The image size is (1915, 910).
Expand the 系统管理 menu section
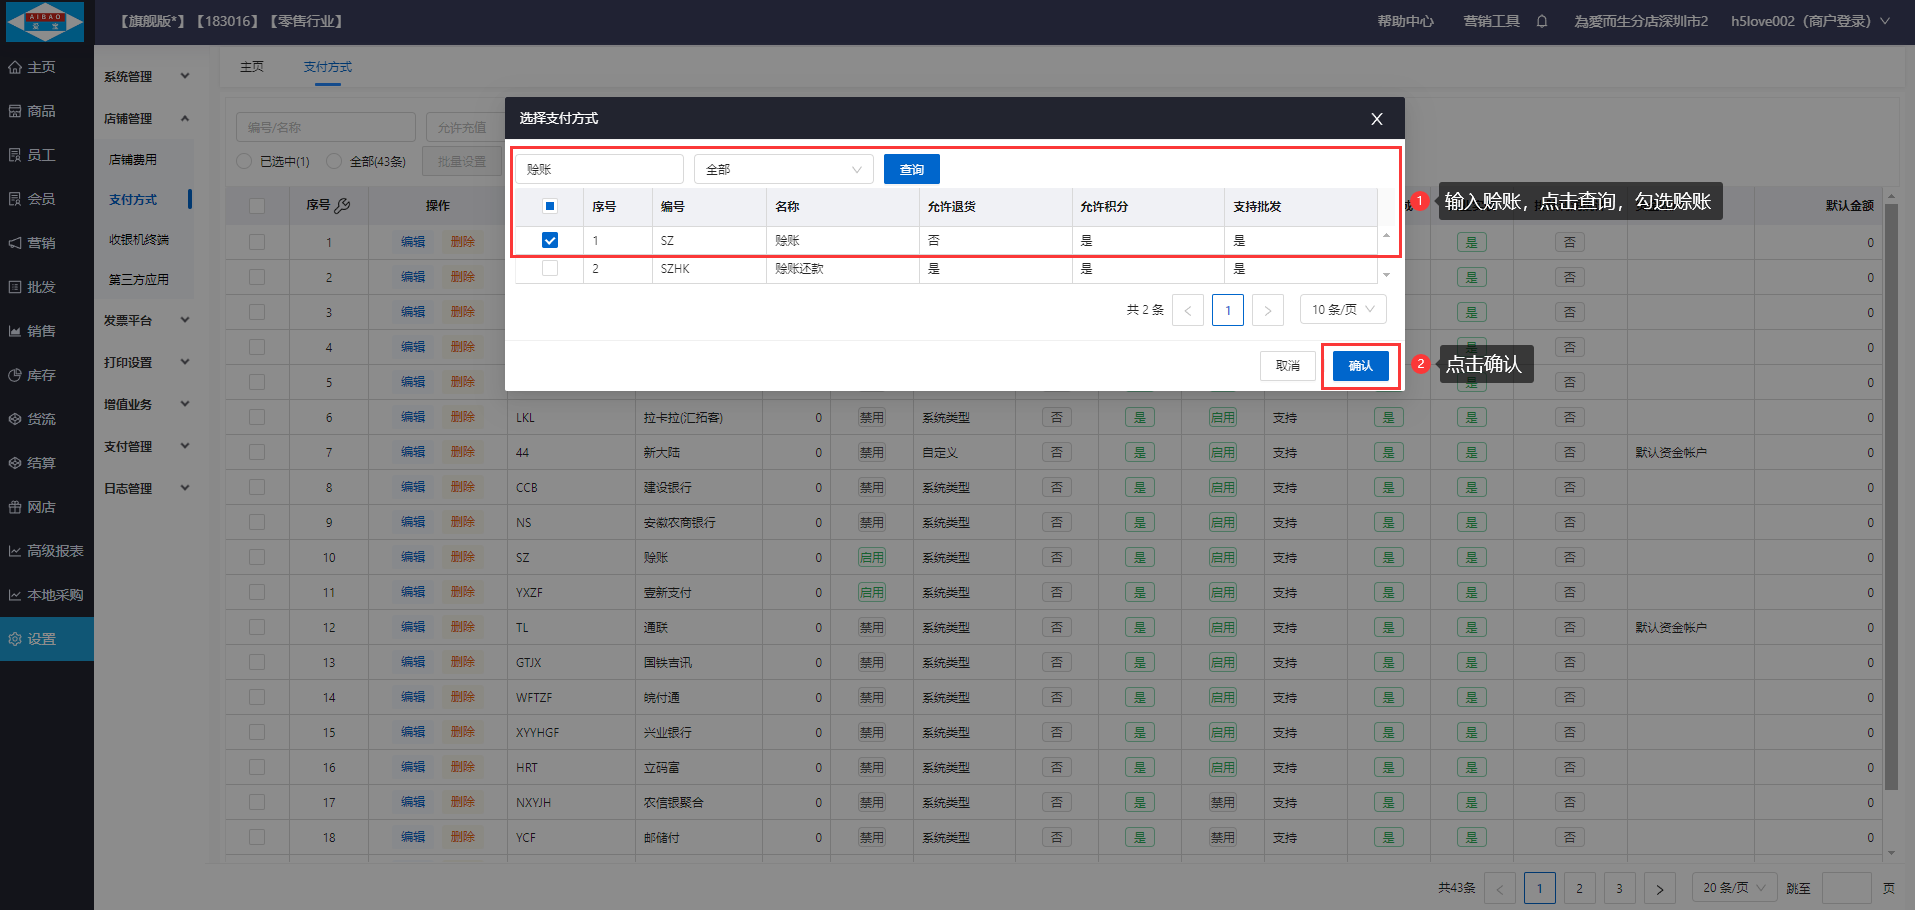coord(146,76)
